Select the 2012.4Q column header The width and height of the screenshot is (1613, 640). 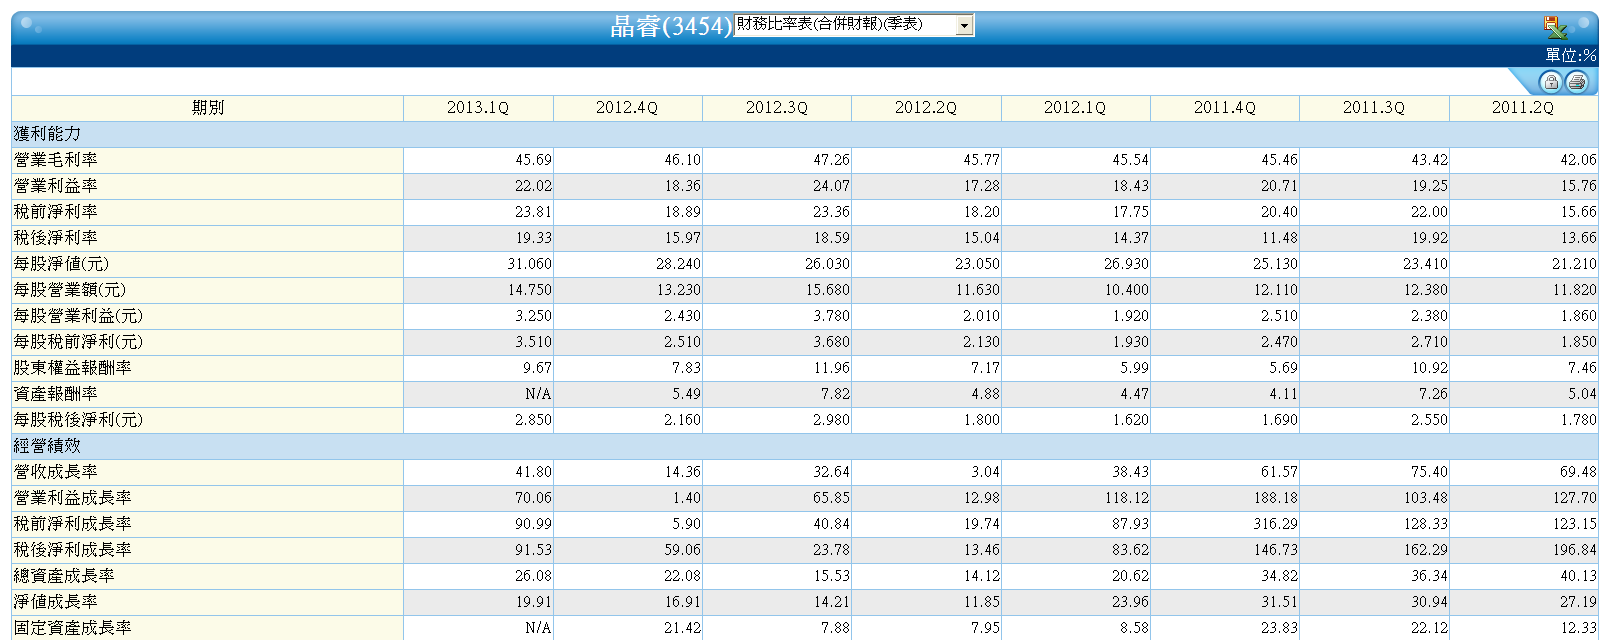627,108
